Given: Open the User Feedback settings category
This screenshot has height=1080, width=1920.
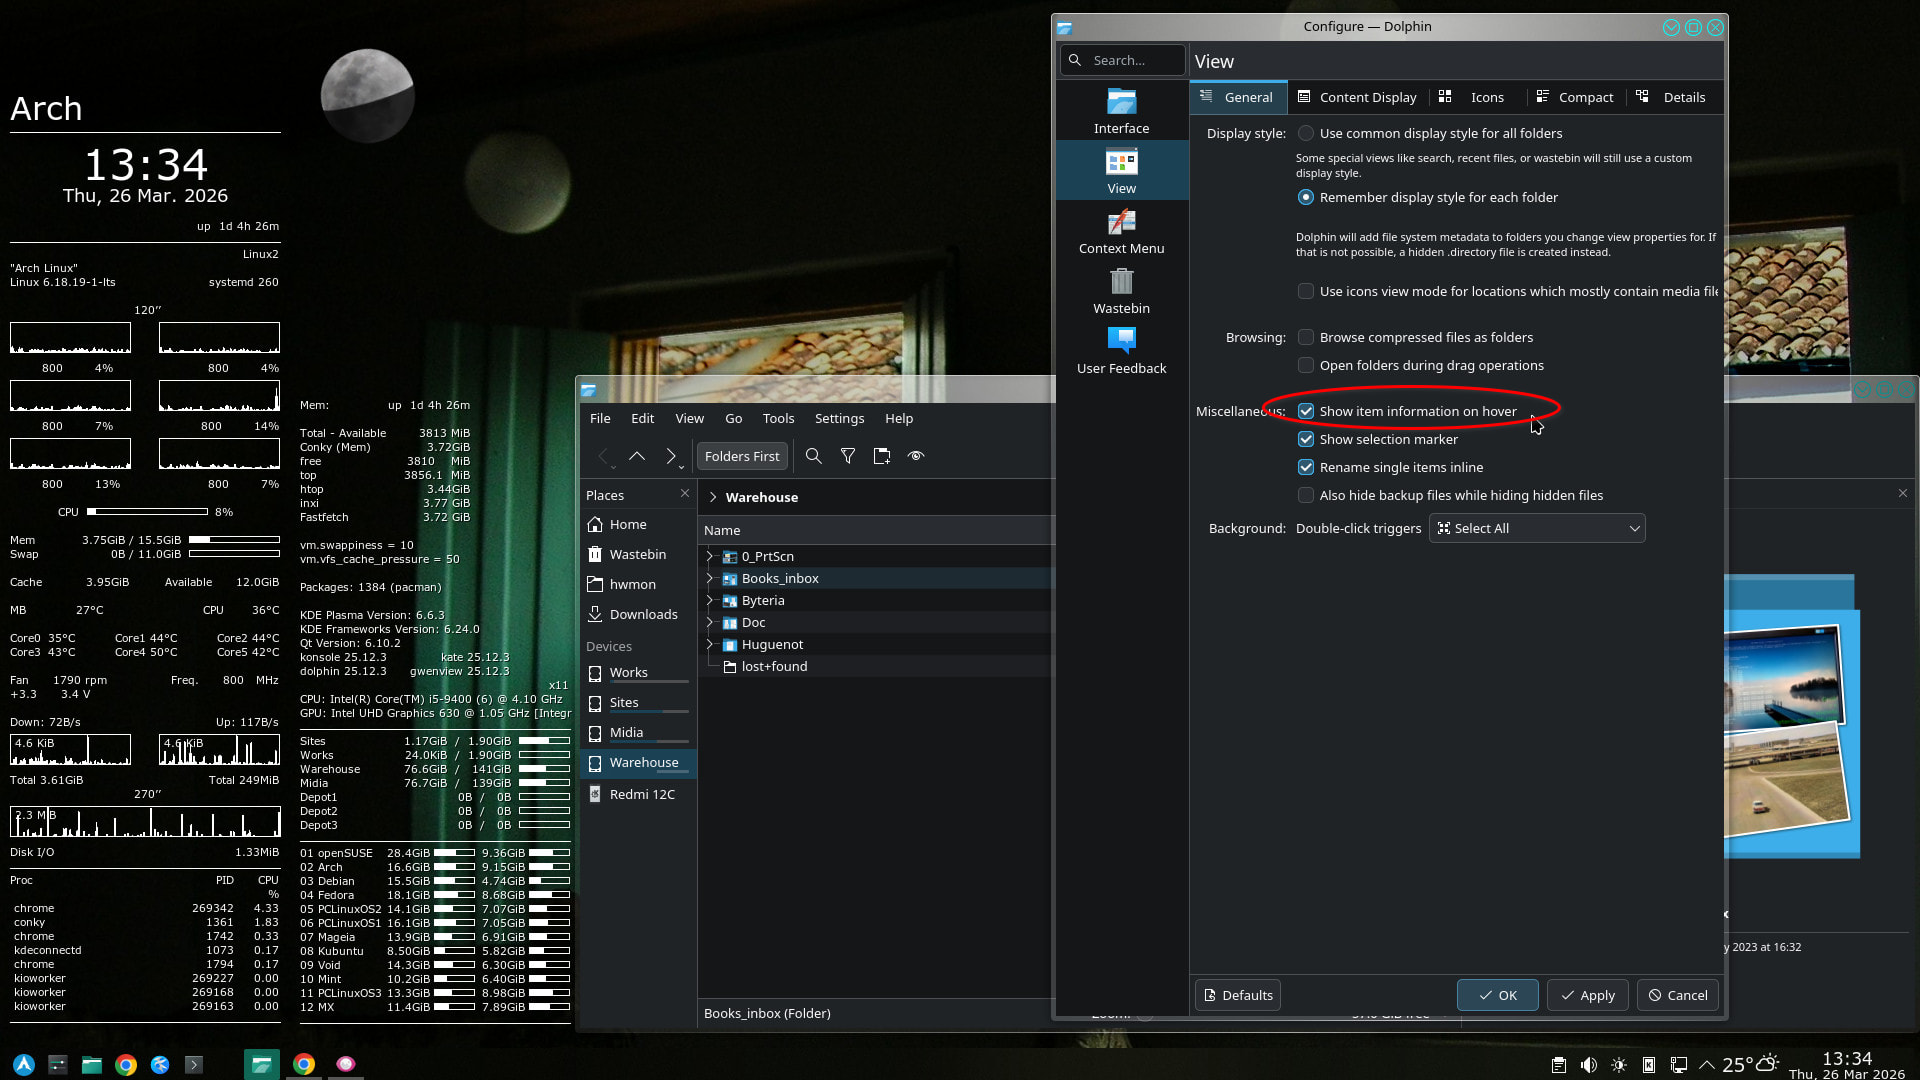Looking at the screenshot, I should 1121,351.
